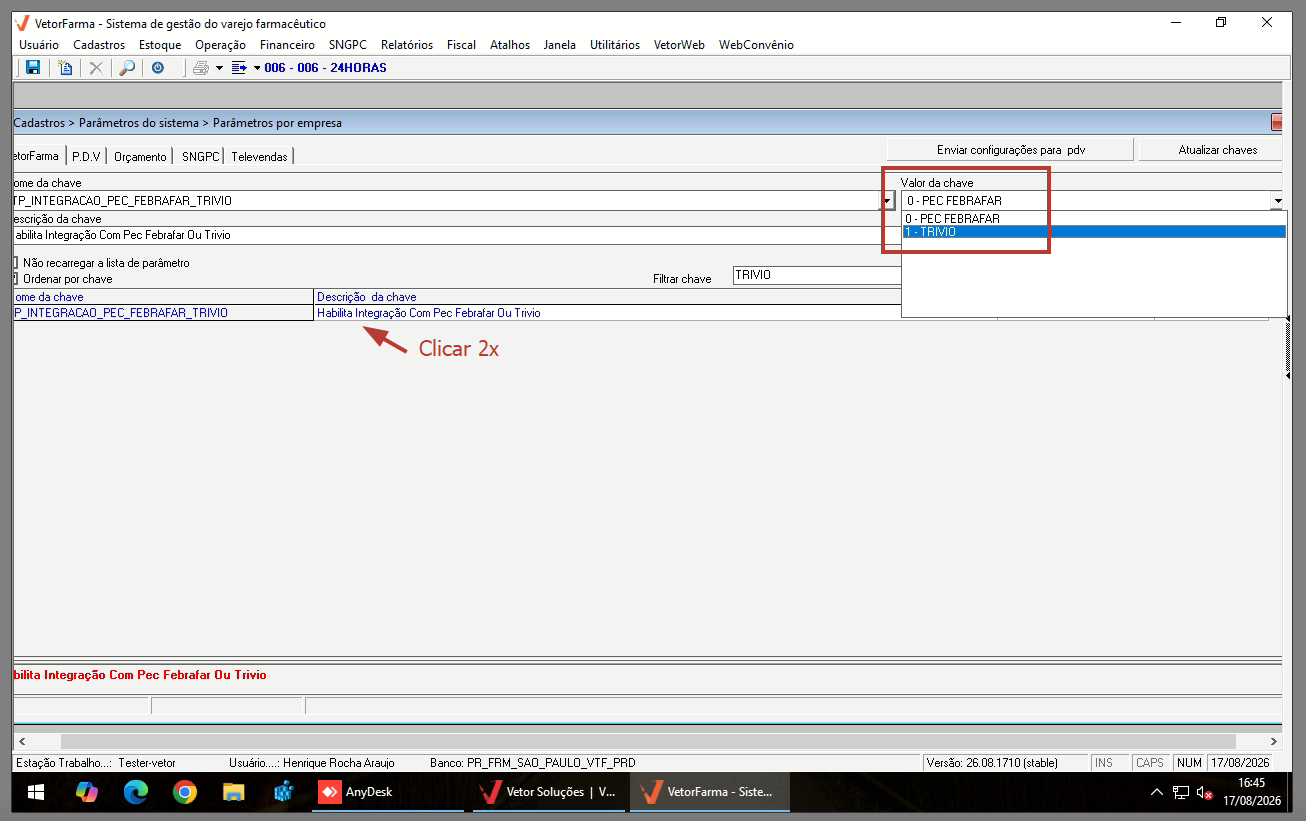The height and width of the screenshot is (821, 1306).
Task: Click the blue figures app taskbar icon
Action: [x=283, y=792]
